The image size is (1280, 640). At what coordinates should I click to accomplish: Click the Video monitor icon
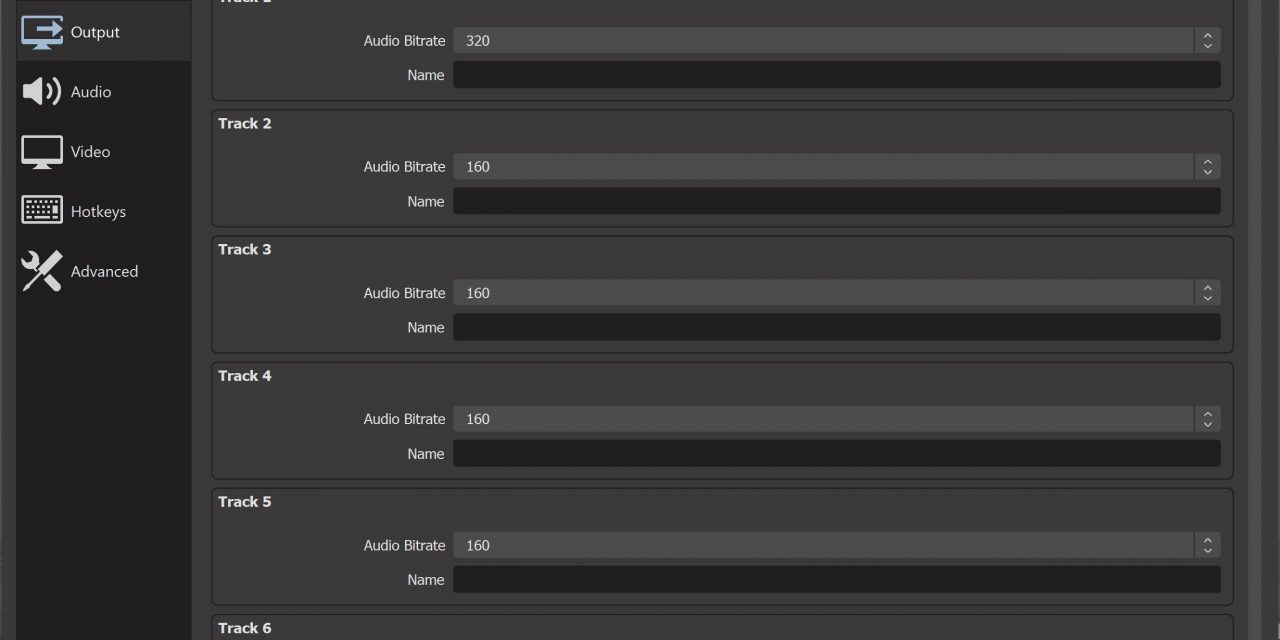[42, 152]
